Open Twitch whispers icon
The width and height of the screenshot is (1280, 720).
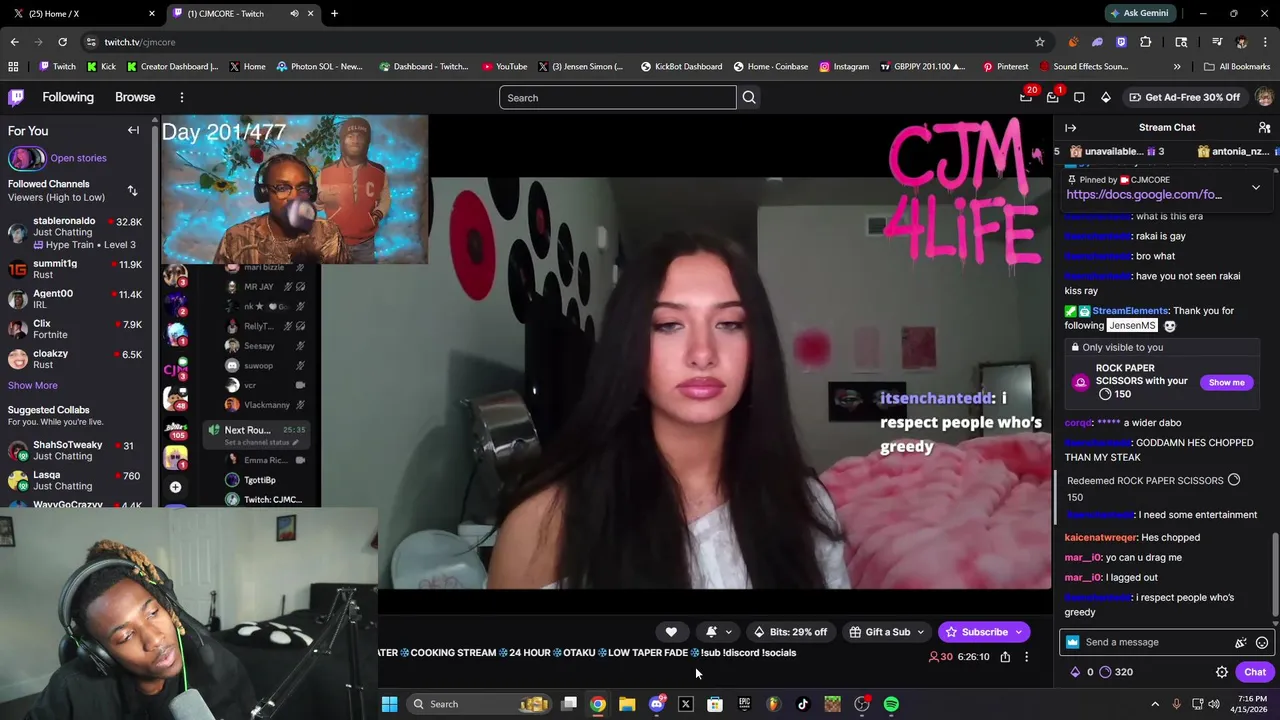coord(1079,97)
